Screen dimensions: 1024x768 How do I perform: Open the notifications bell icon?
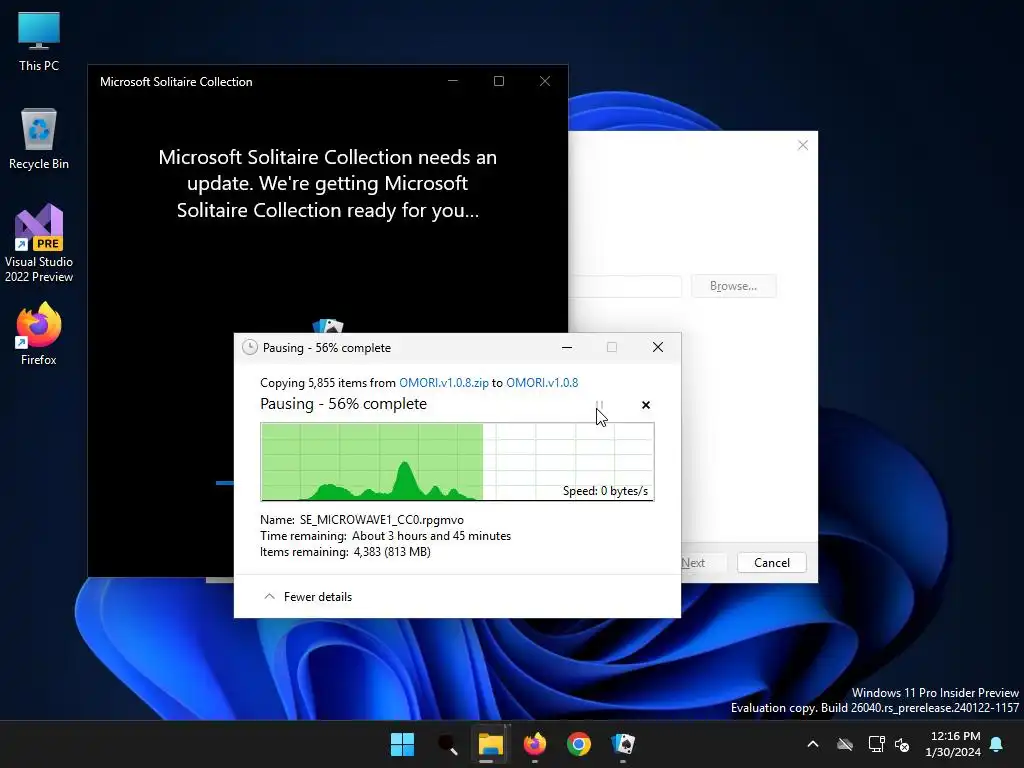997,744
